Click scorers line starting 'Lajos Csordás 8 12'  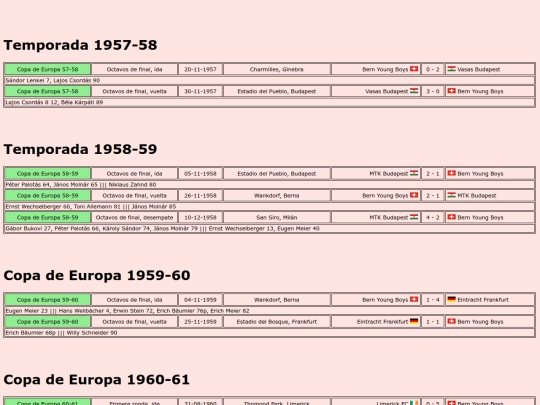click(269, 102)
